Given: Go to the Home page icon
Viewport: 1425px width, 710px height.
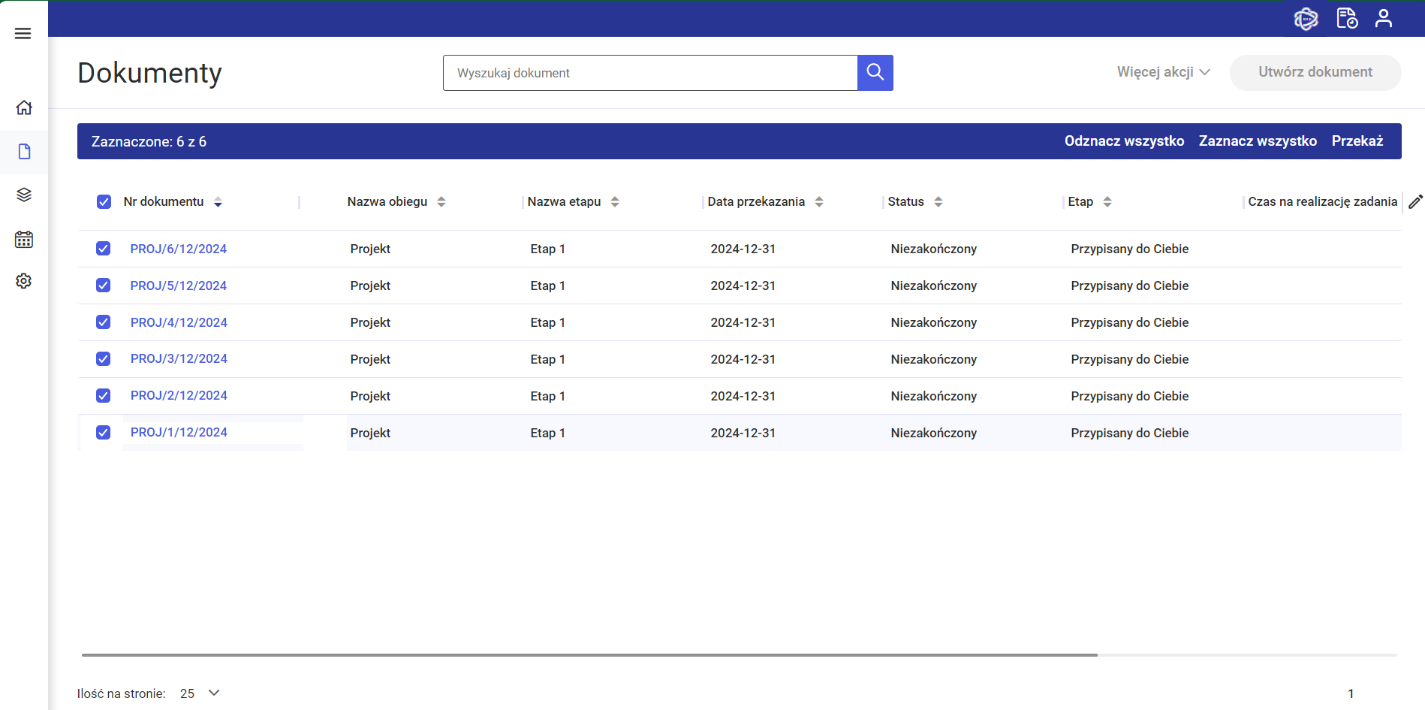Looking at the screenshot, I should [x=24, y=108].
